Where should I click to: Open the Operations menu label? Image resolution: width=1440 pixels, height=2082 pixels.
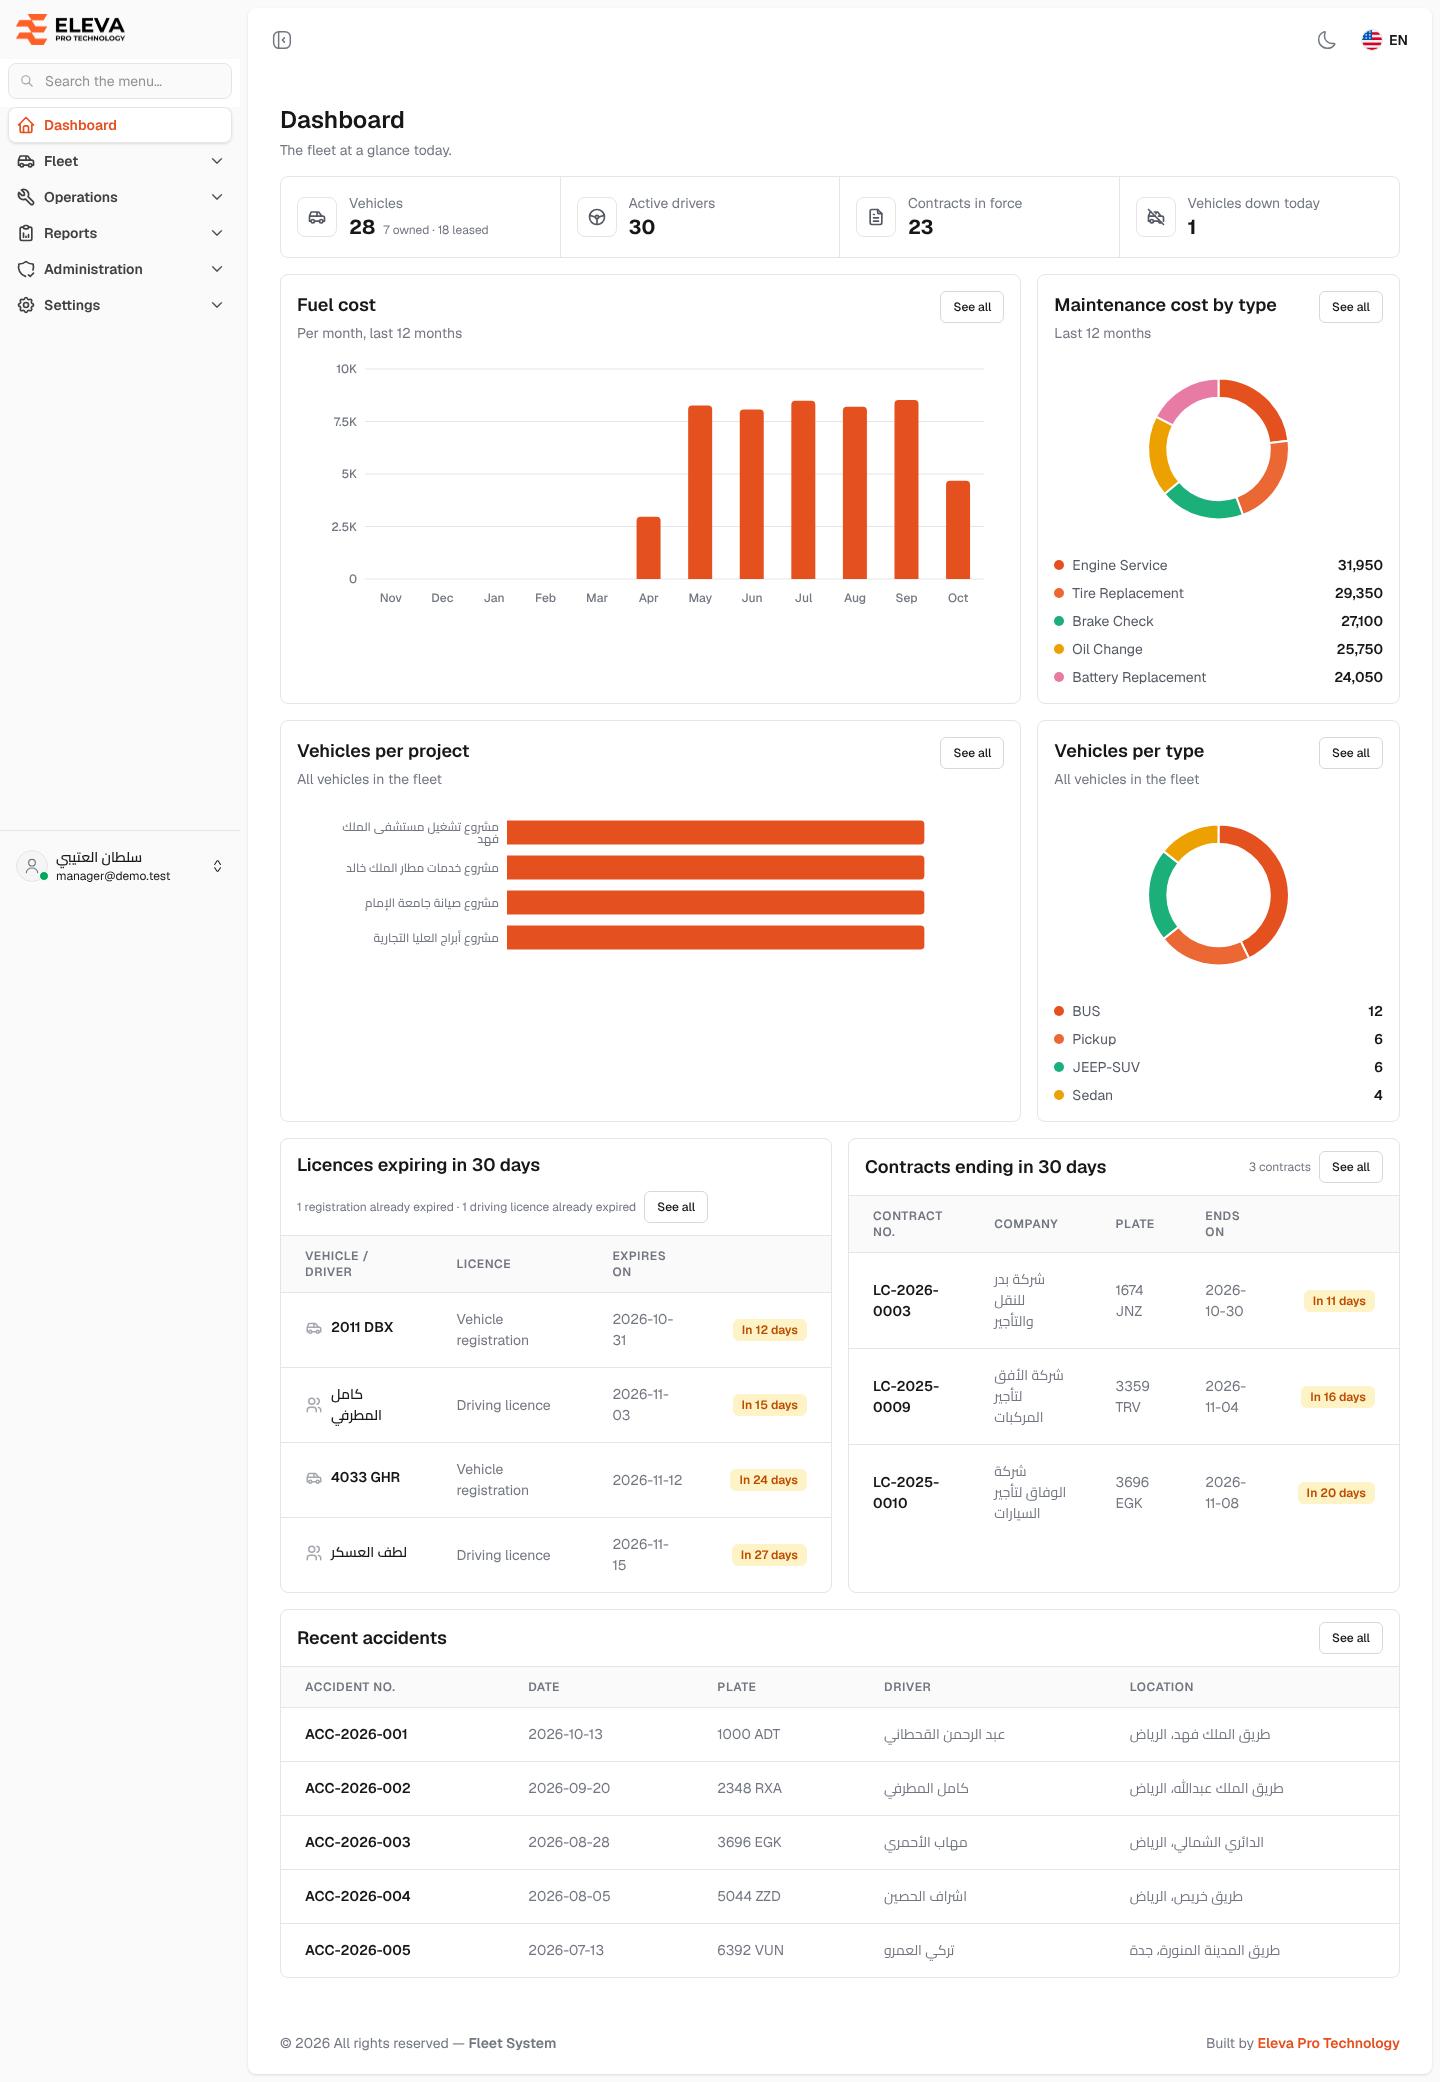point(81,197)
